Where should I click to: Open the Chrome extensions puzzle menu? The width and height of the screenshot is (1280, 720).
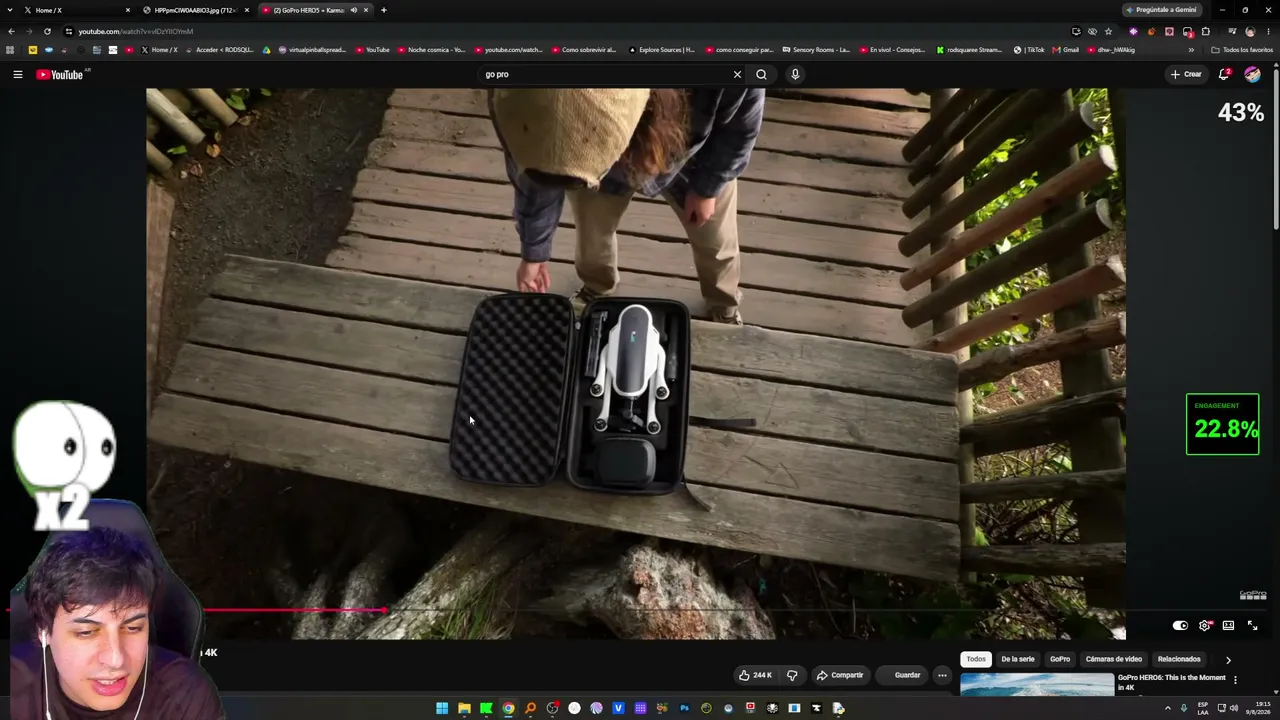click(x=1205, y=31)
